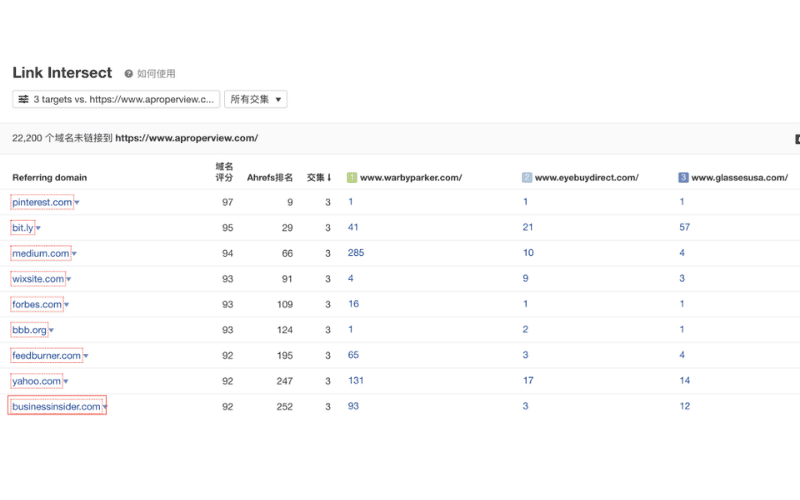Viewport: 800px width, 500px height.
Task: Open the yahoo.com referring domain link
Action: [x=37, y=381]
